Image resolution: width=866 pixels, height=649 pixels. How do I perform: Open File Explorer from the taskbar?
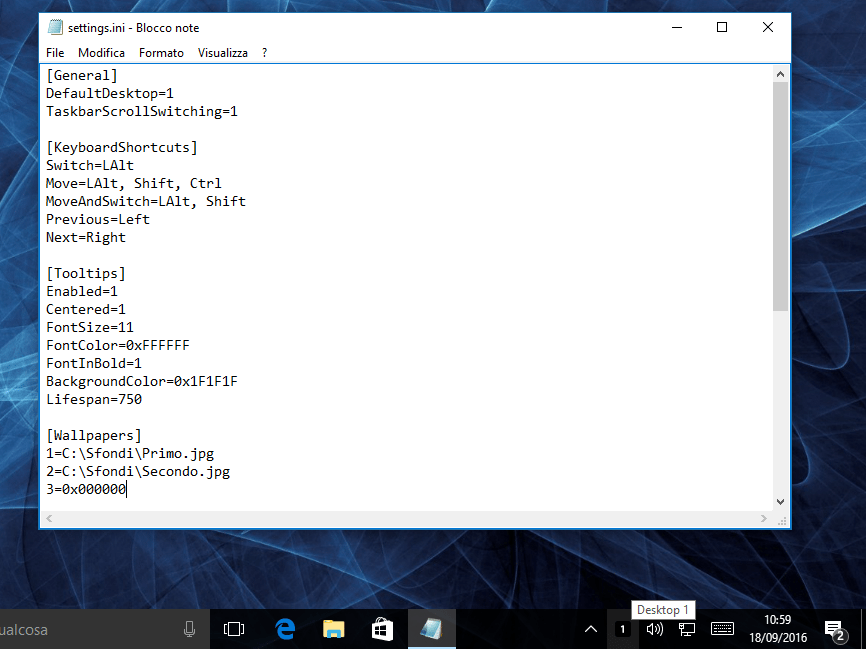click(334, 629)
